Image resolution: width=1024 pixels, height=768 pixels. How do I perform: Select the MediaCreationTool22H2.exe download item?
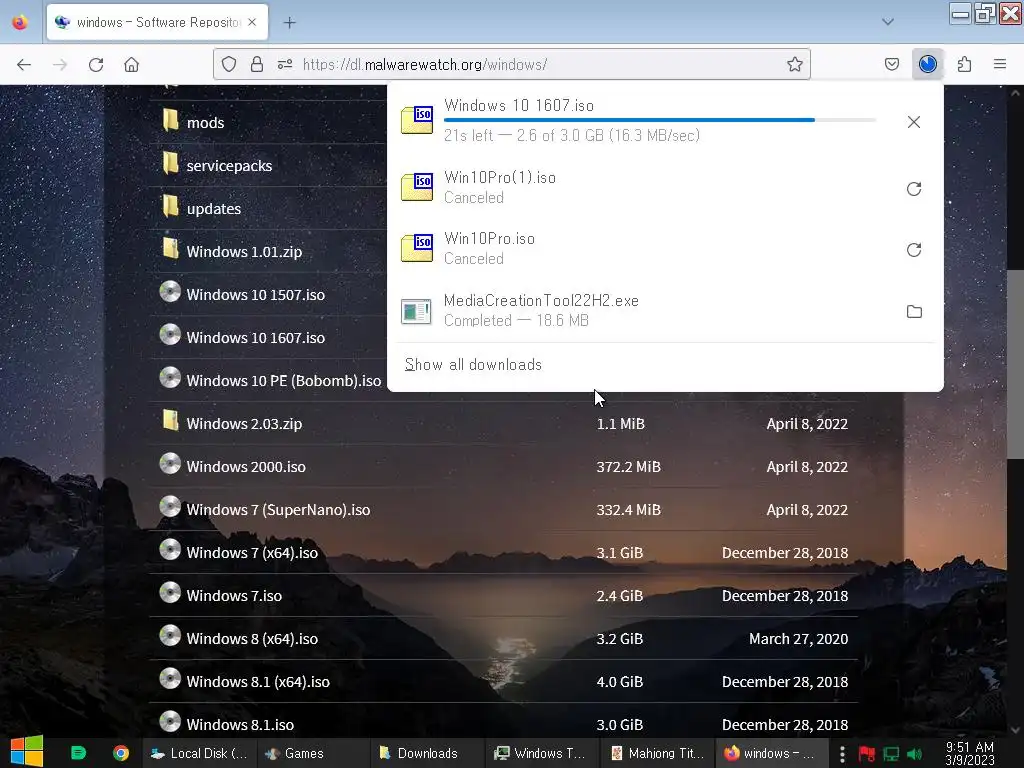pyautogui.click(x=643, y=311)
